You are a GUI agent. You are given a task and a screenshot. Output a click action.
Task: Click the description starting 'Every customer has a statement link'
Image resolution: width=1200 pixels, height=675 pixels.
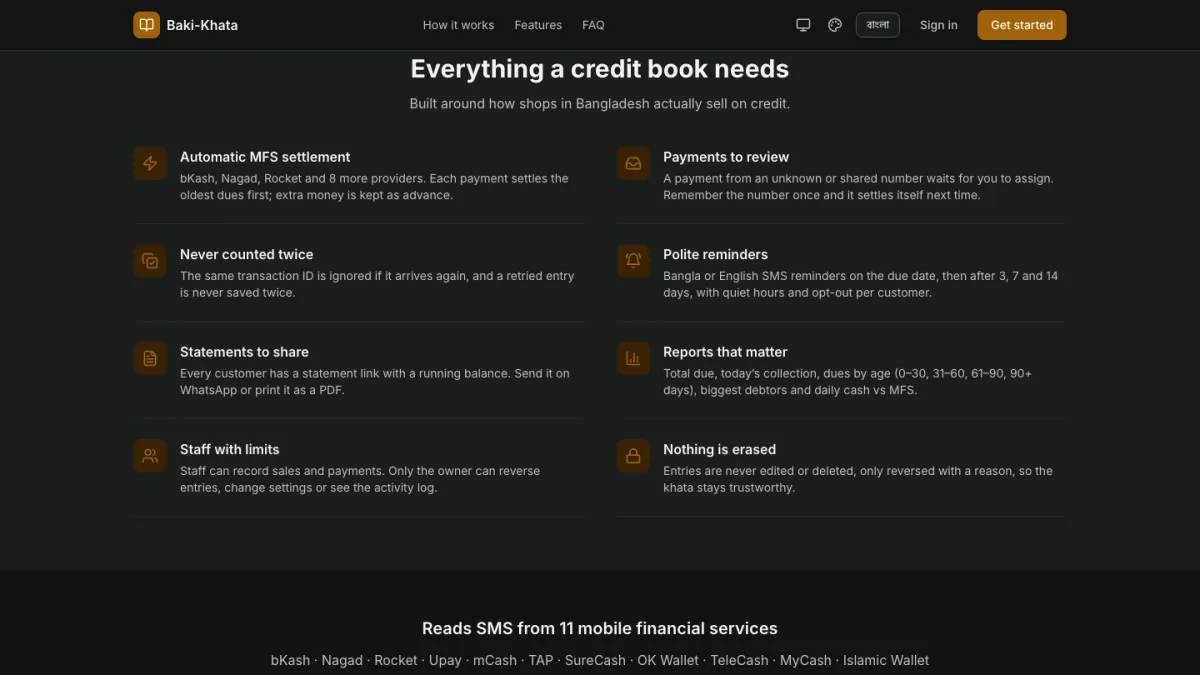pos(375,382)
